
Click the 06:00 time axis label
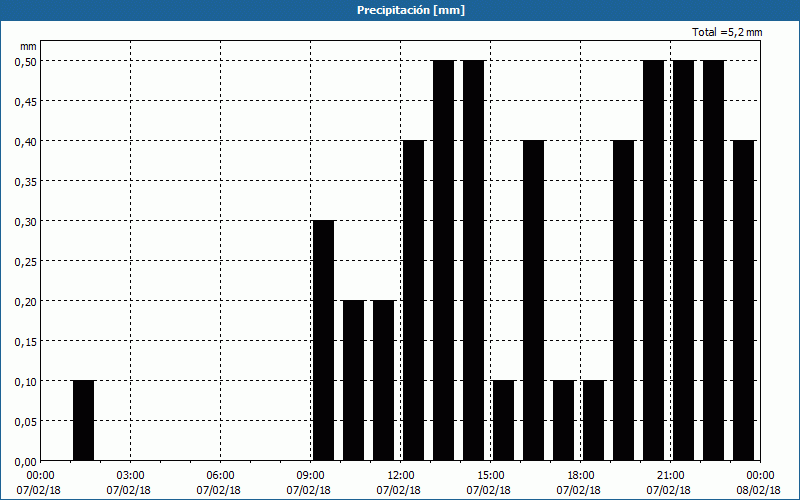[x=220, y=476]
